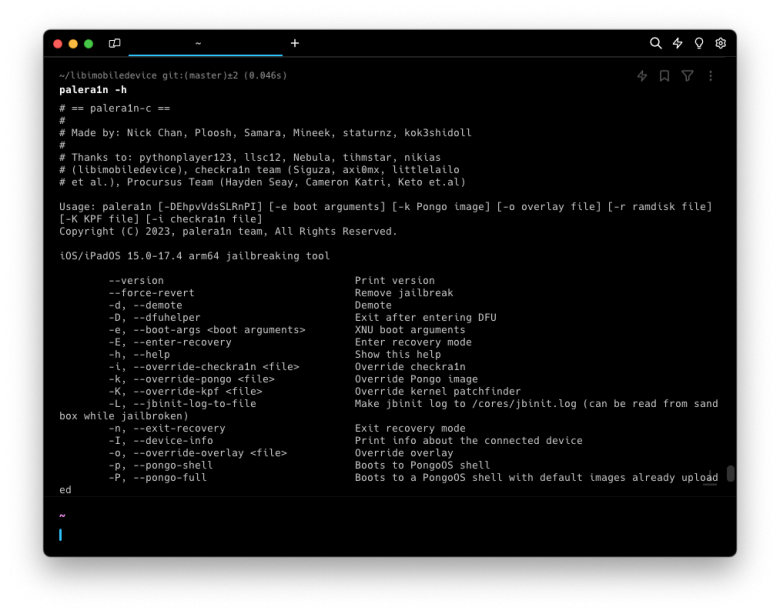Click the '-d, --demote' option line
The height and width of the screenshot is (614, 780).
coord(145,306)
